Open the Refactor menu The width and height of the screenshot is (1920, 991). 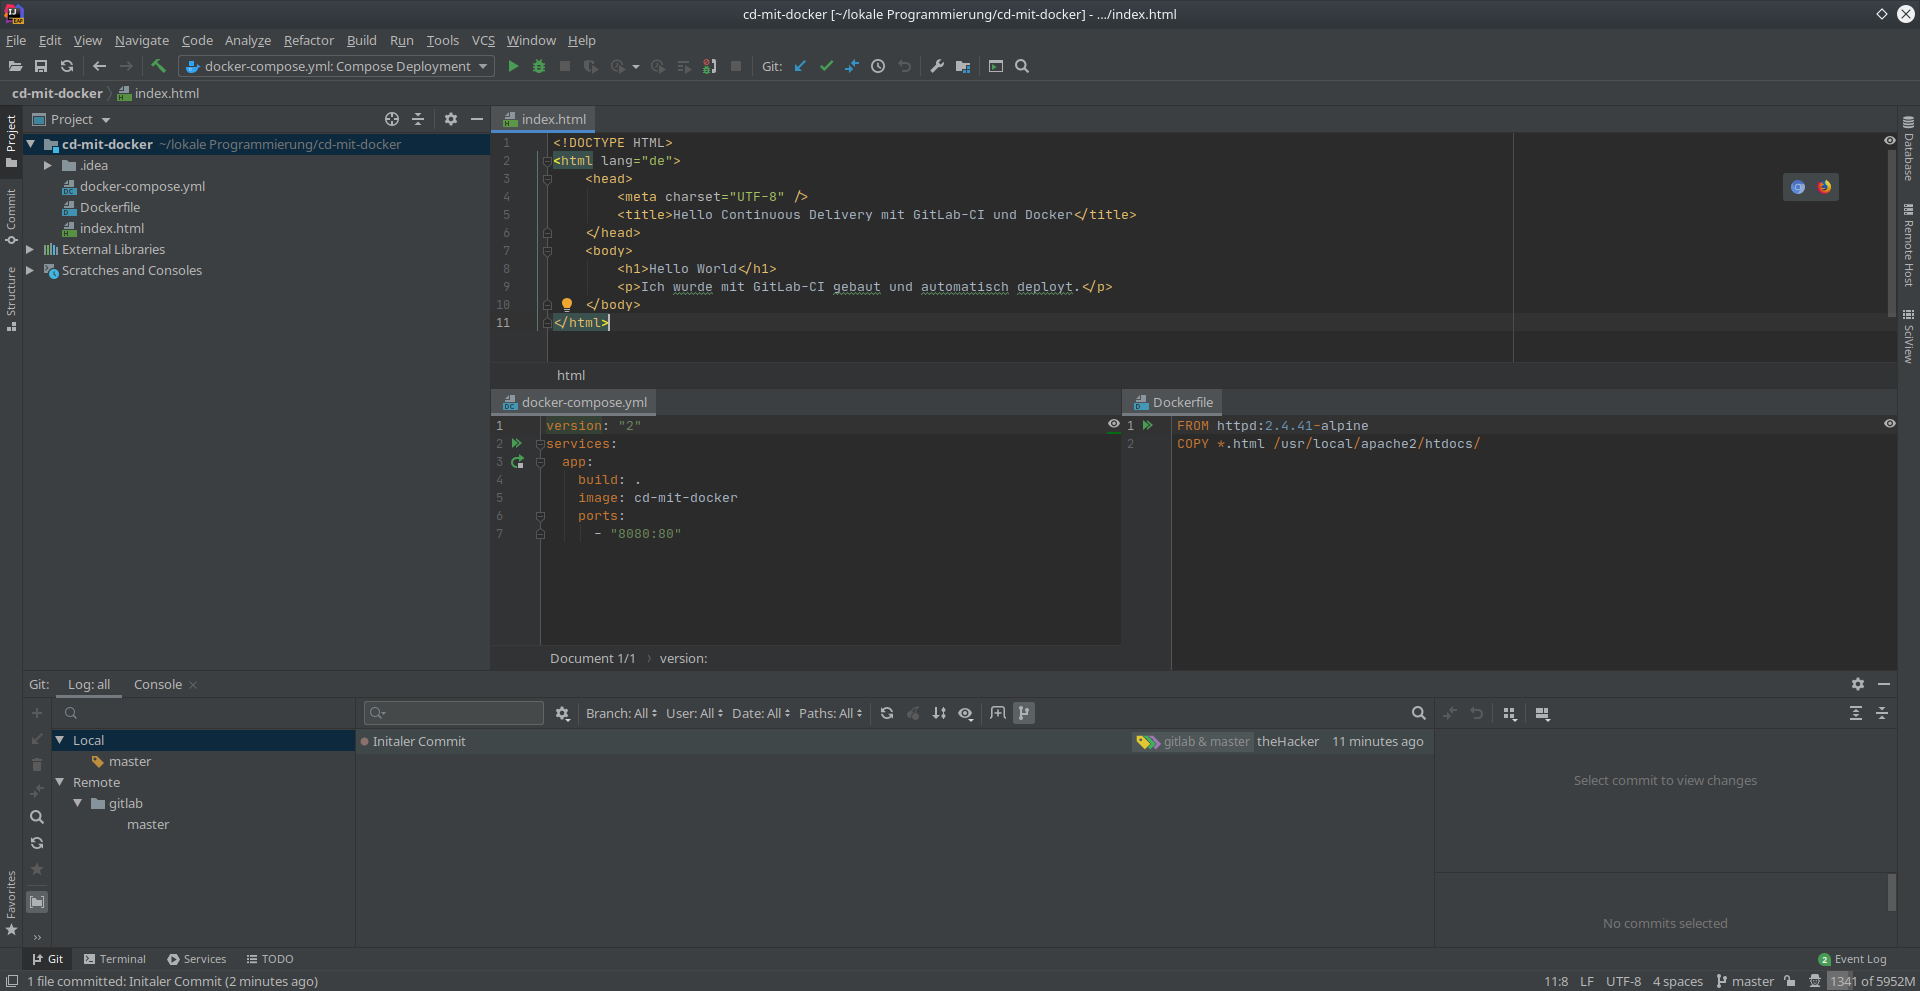[308, 40]
